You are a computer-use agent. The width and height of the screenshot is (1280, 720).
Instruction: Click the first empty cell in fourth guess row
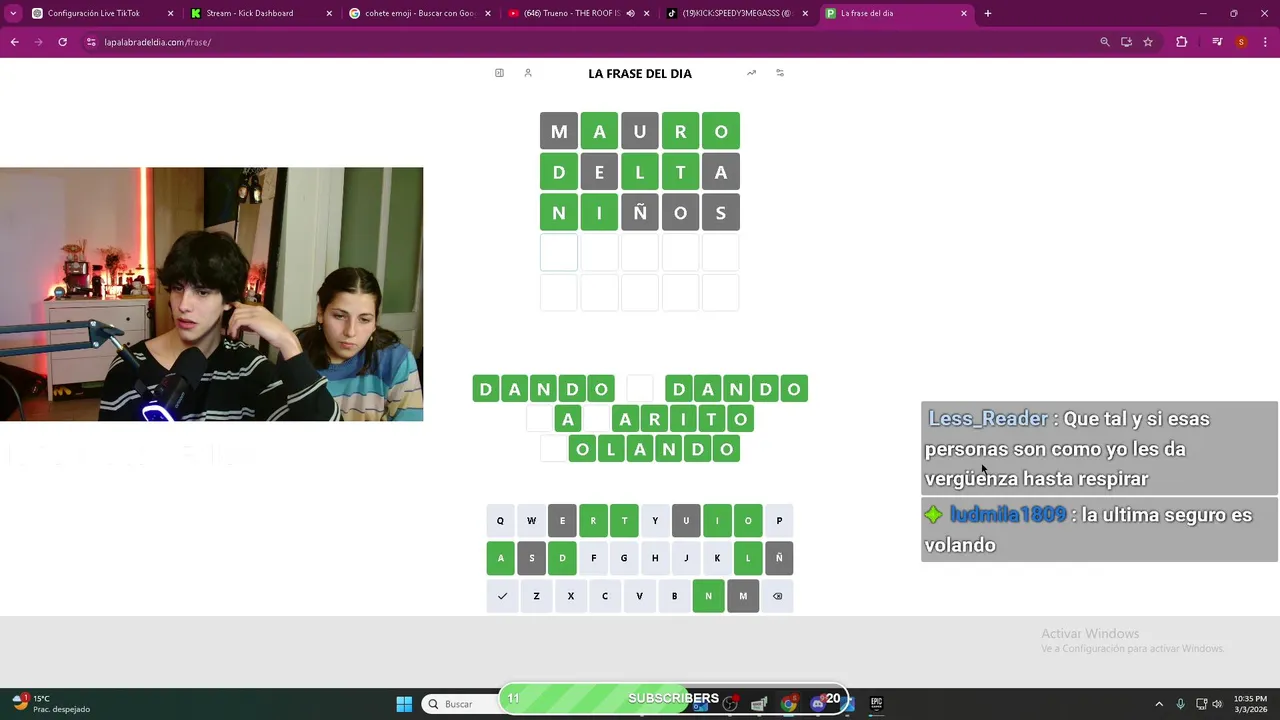[x=559, y=252]
